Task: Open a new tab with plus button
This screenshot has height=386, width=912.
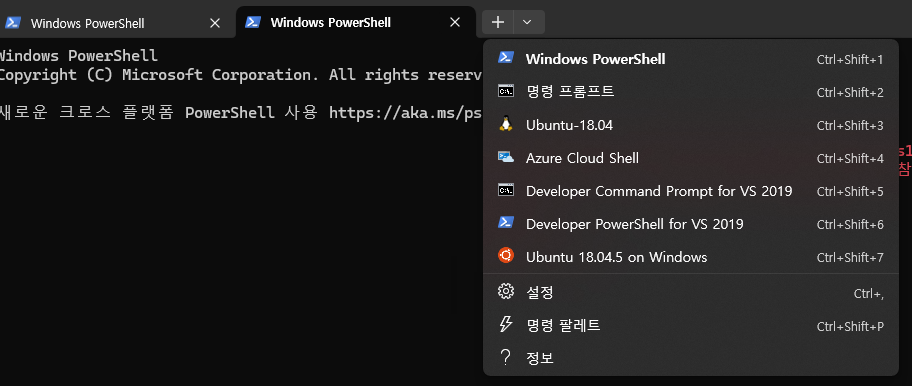Action: pyautogui.click(x=498, y=22)
